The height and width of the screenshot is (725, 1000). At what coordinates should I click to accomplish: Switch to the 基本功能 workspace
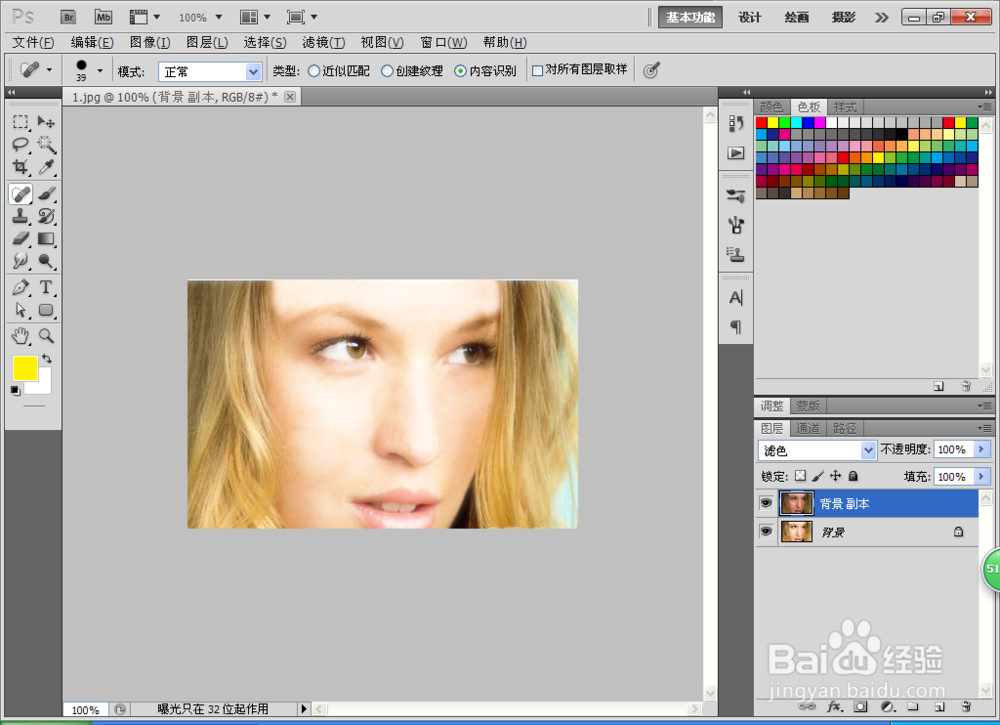(690, 17)
